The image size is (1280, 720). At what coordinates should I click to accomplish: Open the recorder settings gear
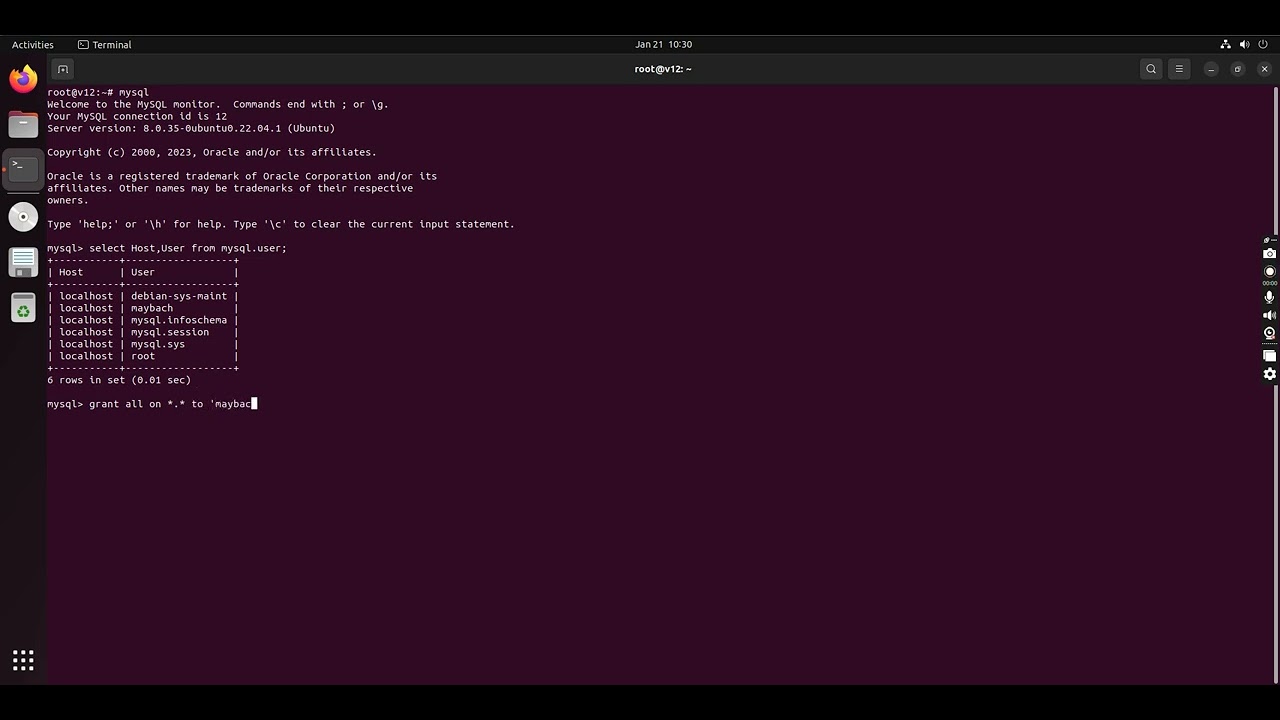[1270, 374]
